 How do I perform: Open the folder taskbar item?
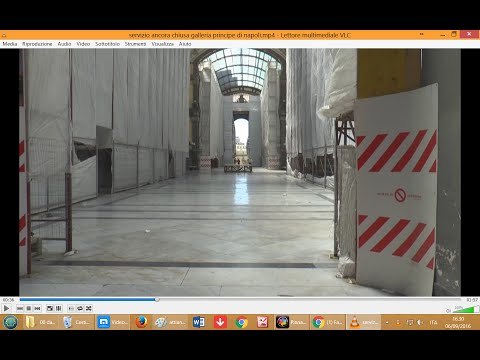tap(41, 322)
